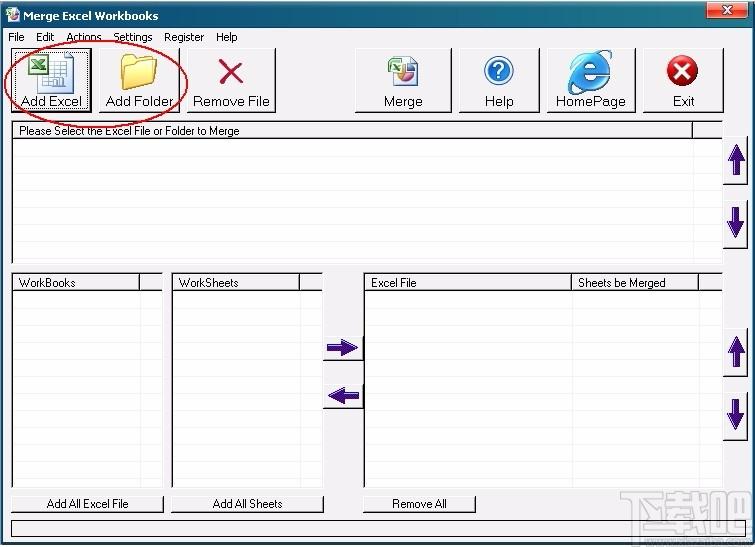Visit the HomePage via Internet Explorer icon
This screenshot has height=547, width=755.
coord(591,80)
